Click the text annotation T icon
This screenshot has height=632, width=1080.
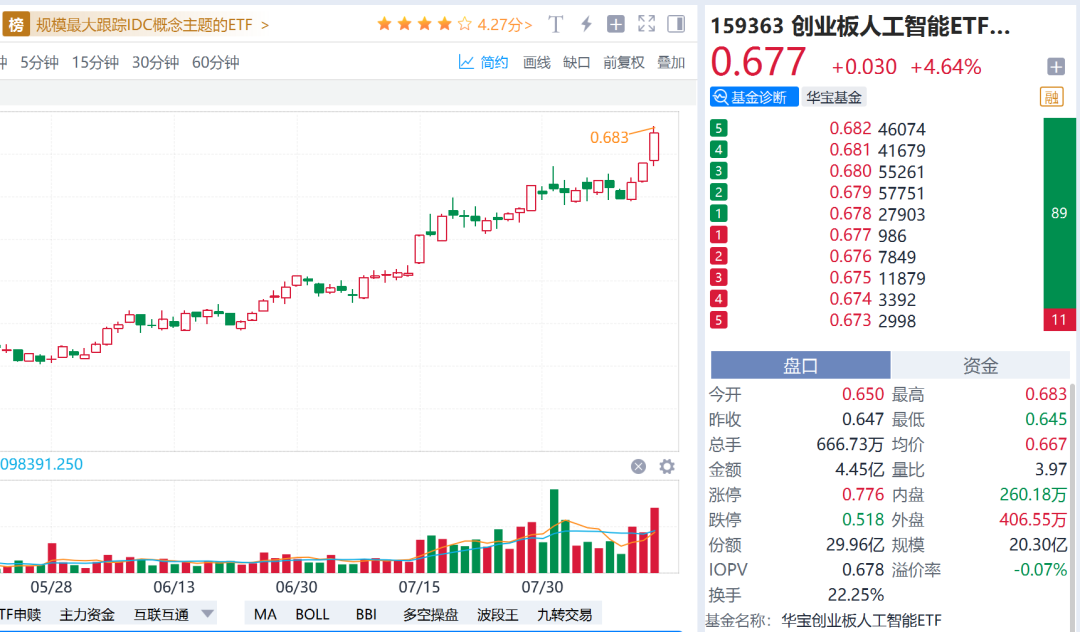click(556, 24)
